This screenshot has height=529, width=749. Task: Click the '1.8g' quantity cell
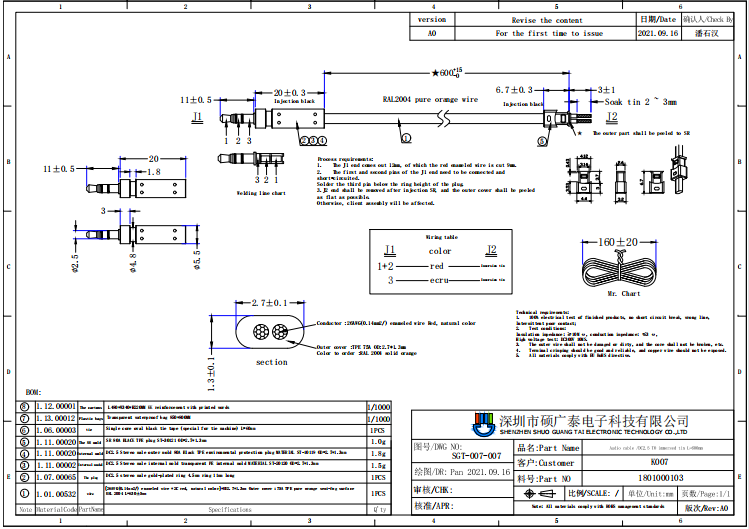tap(378, 453)
